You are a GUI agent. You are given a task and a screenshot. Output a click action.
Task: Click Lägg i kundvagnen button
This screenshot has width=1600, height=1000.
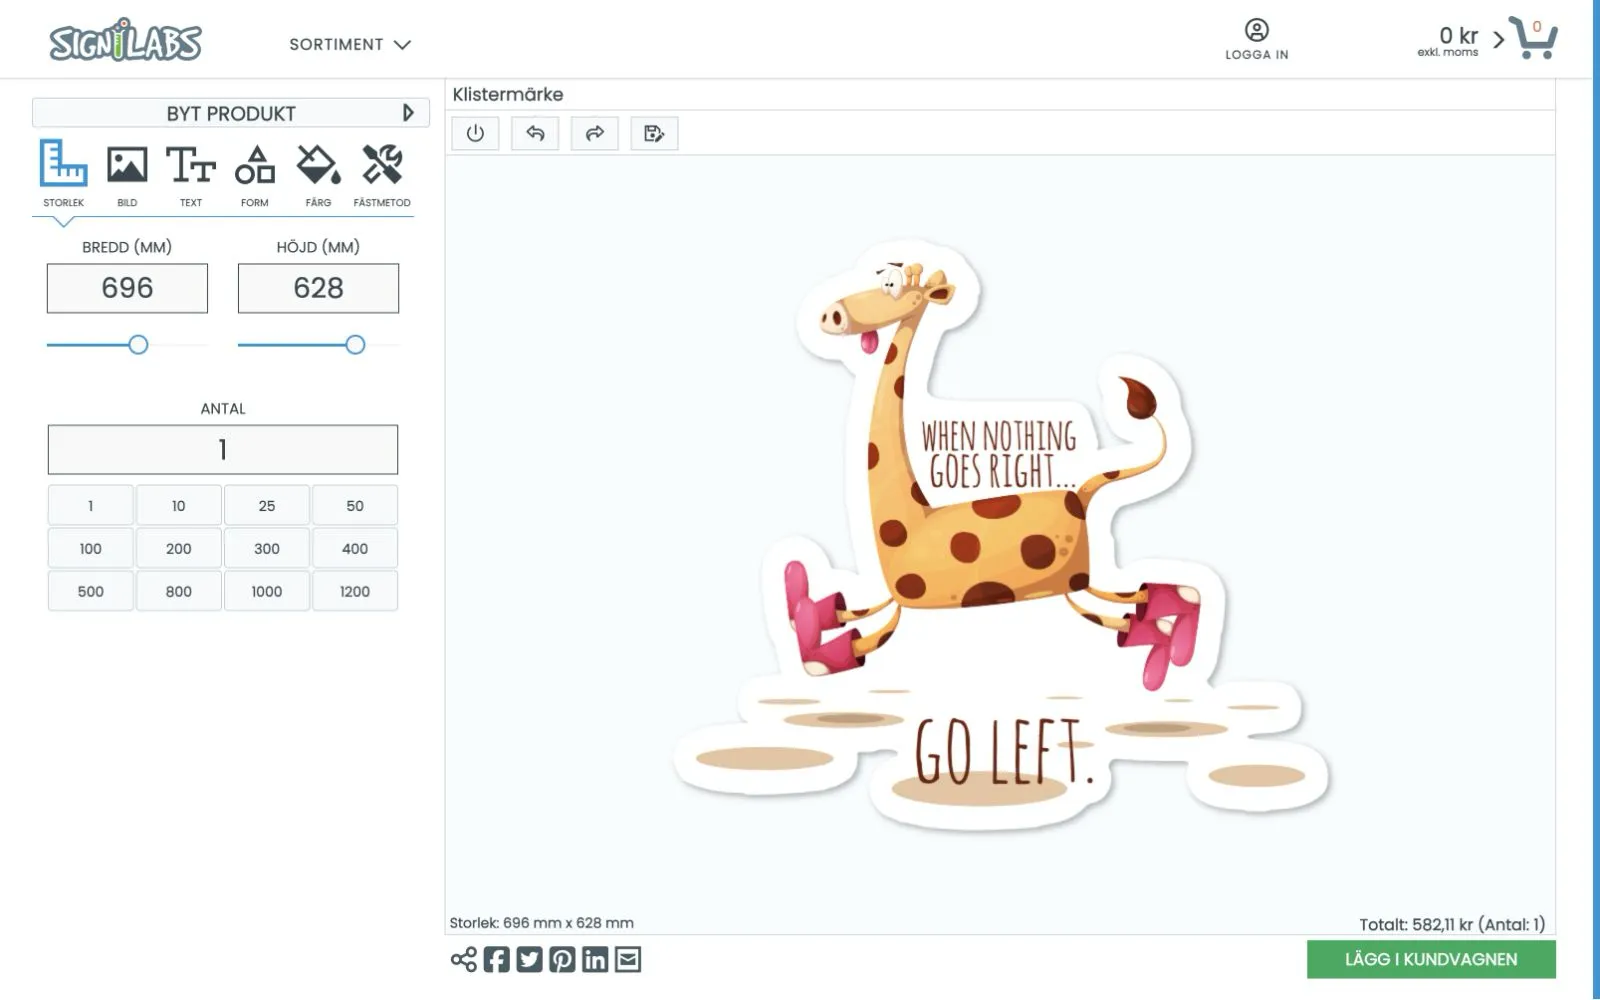point(1431,959)
